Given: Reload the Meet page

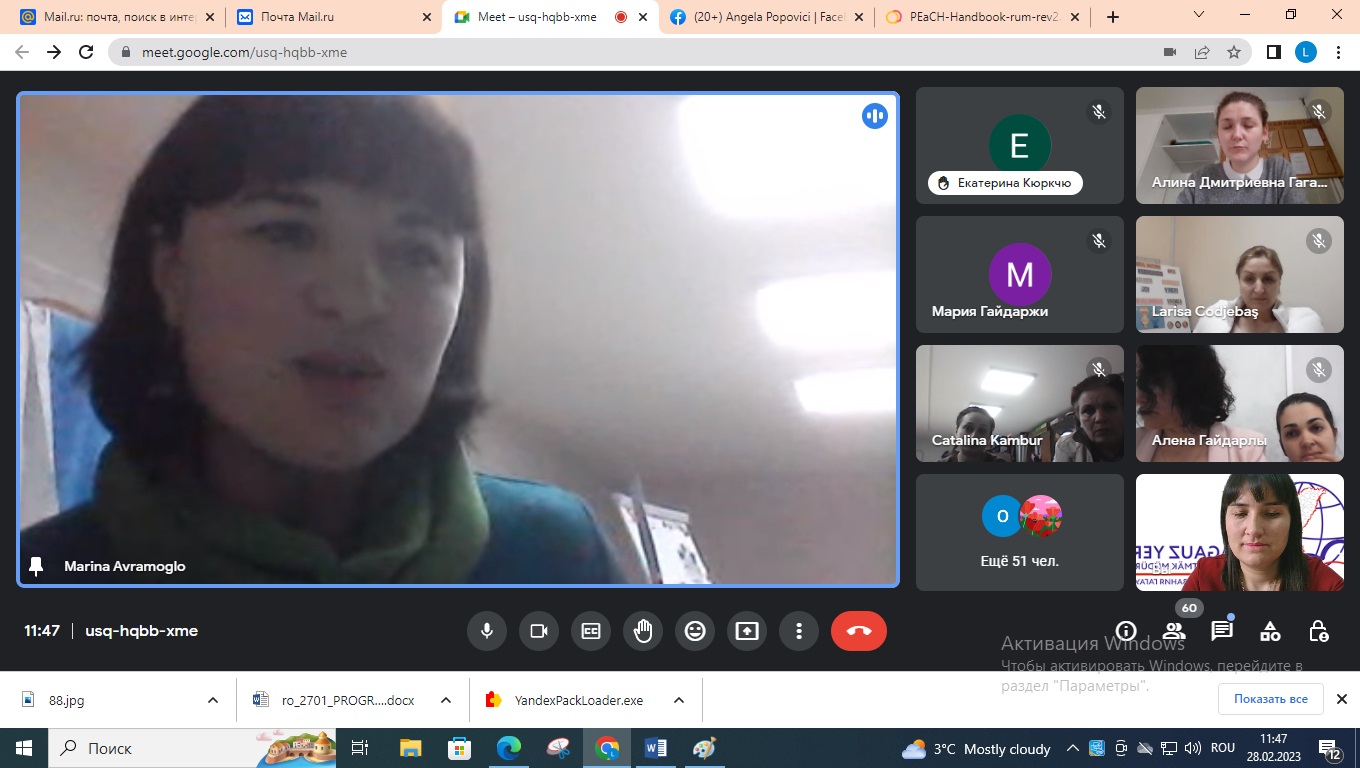Looking at the screenshot, I should pos(86,52).
